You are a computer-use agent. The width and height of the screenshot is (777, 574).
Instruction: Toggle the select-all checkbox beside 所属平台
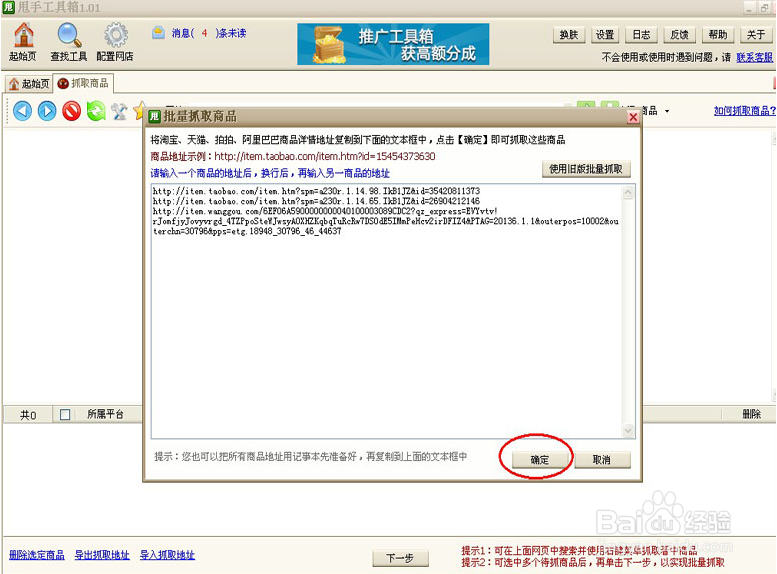pyautogui.click(x=65, y=414)
